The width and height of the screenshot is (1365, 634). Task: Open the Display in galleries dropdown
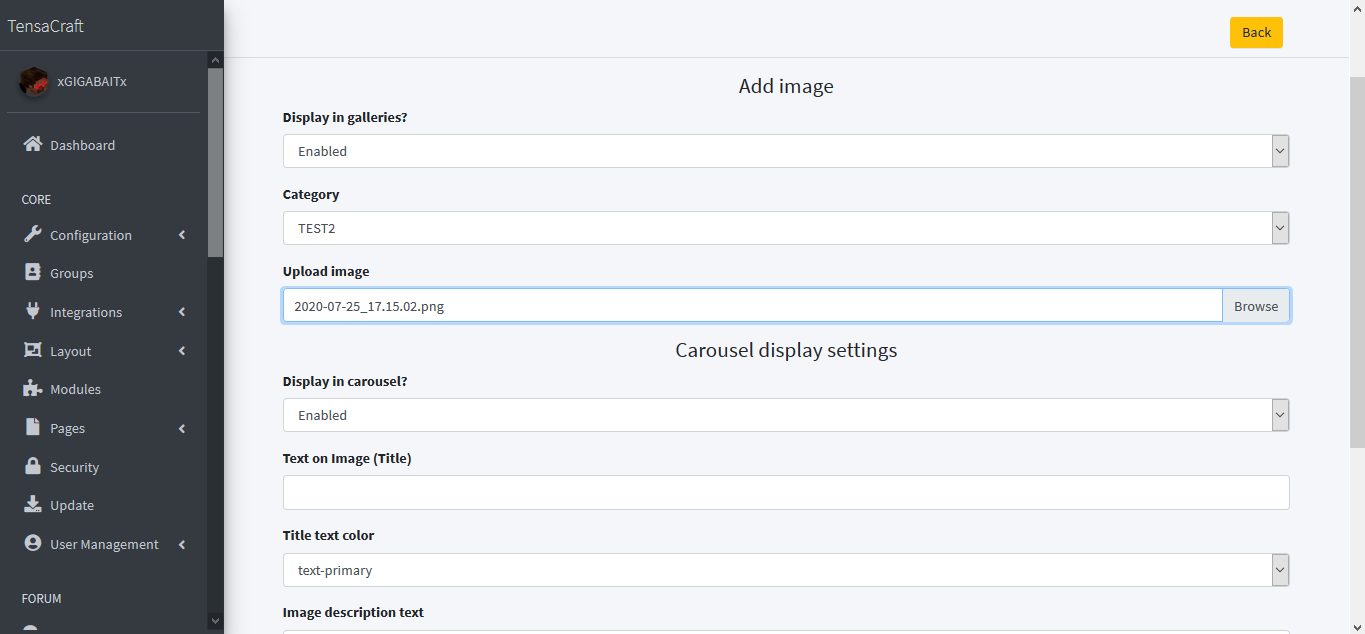click(x=785, y=151)
